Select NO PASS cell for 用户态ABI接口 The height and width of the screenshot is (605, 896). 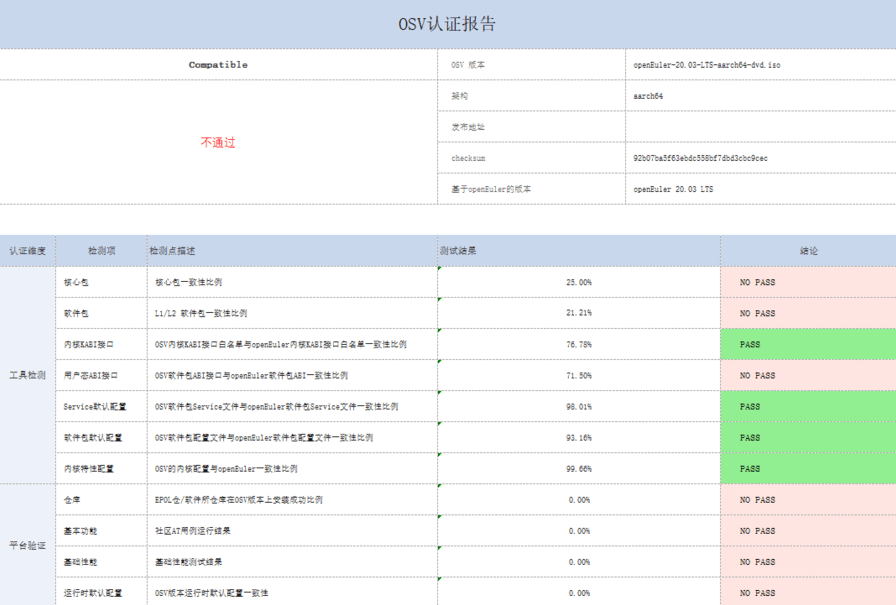click(x=808, y=375)
